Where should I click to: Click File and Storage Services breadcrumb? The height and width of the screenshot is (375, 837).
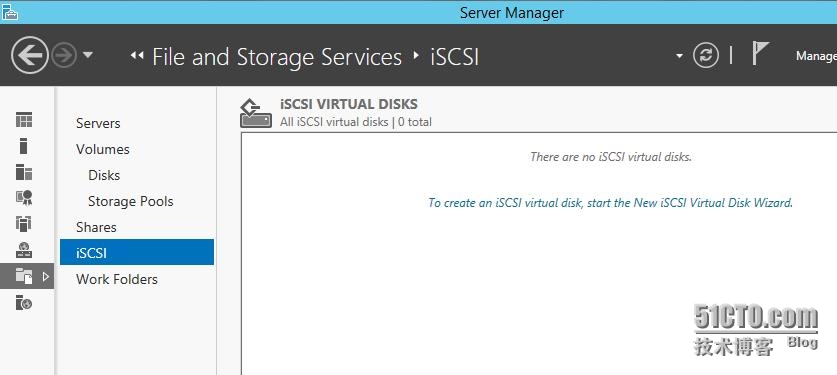277,57
